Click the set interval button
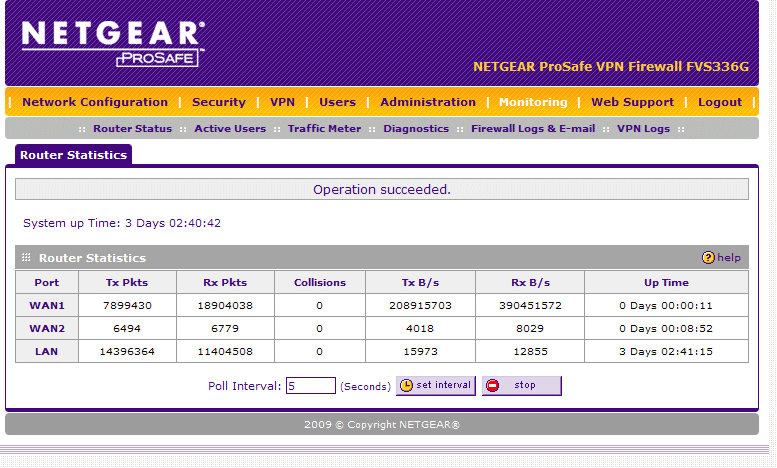The height and width of the screenshot is (468, 777). point(436,386)
